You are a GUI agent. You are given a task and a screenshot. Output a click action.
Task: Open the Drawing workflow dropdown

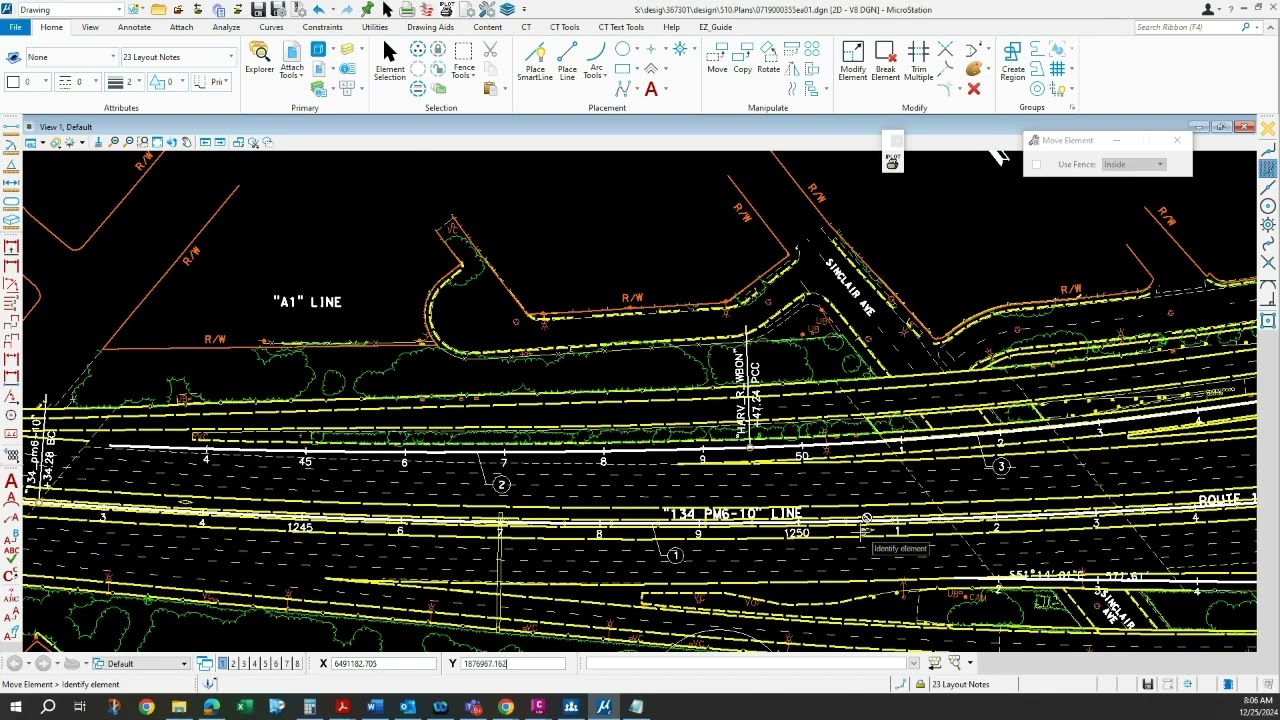(70, 10)
